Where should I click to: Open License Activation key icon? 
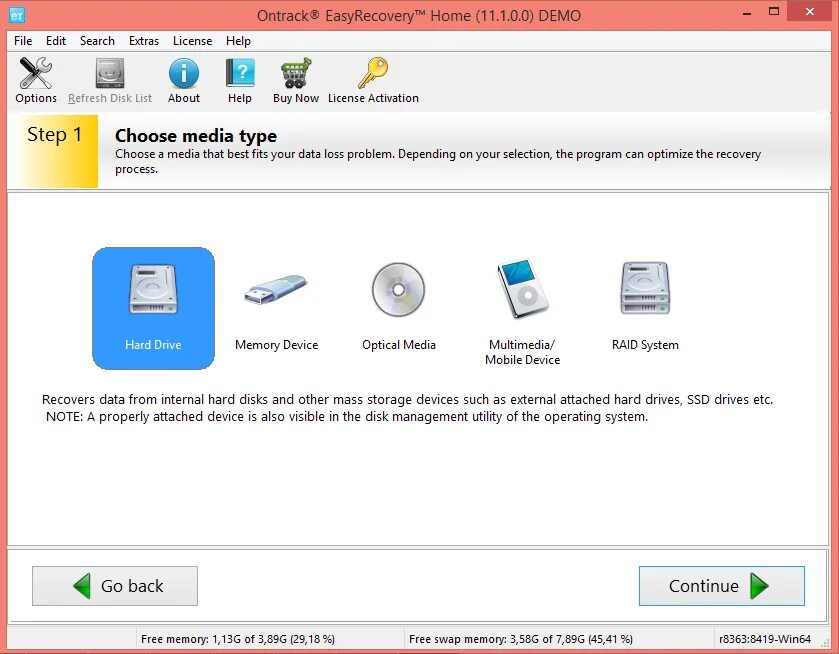click(x=373, y=73)
